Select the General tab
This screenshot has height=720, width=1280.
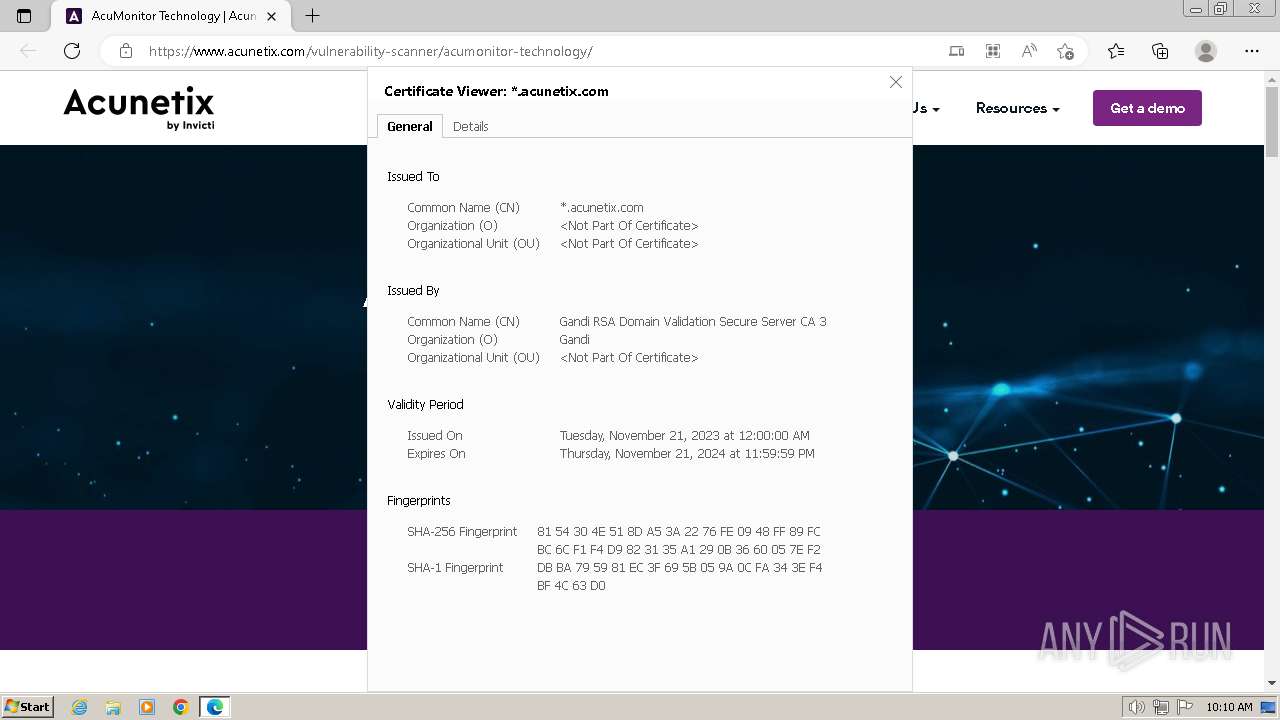click(x=410, y=126)
